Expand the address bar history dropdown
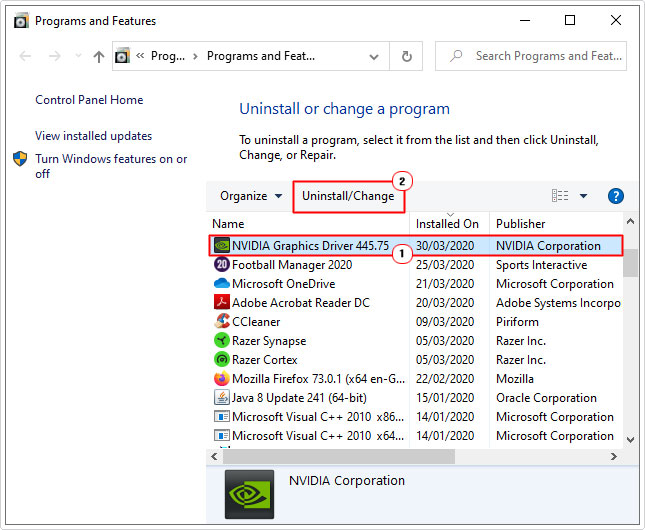Image resolution: width=645 pixels, height=530 pixels. 374,56
